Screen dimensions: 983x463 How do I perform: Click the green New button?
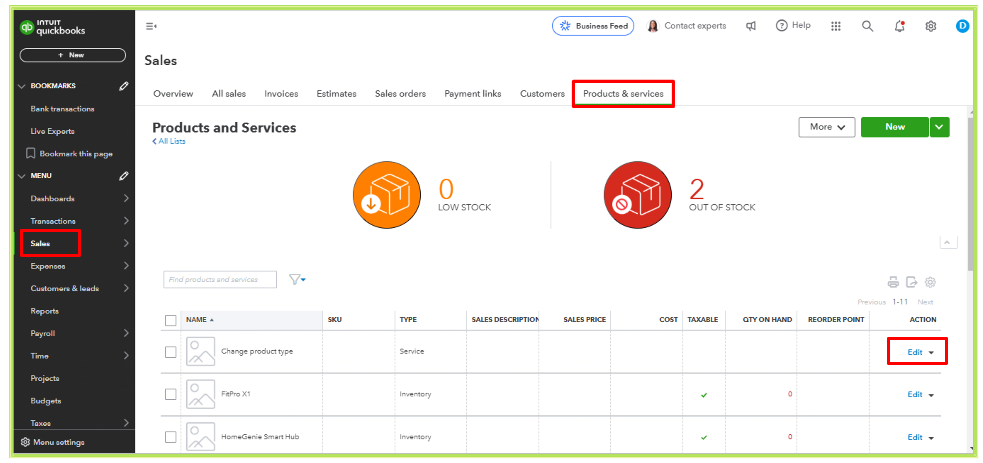[x=895, y=127]
